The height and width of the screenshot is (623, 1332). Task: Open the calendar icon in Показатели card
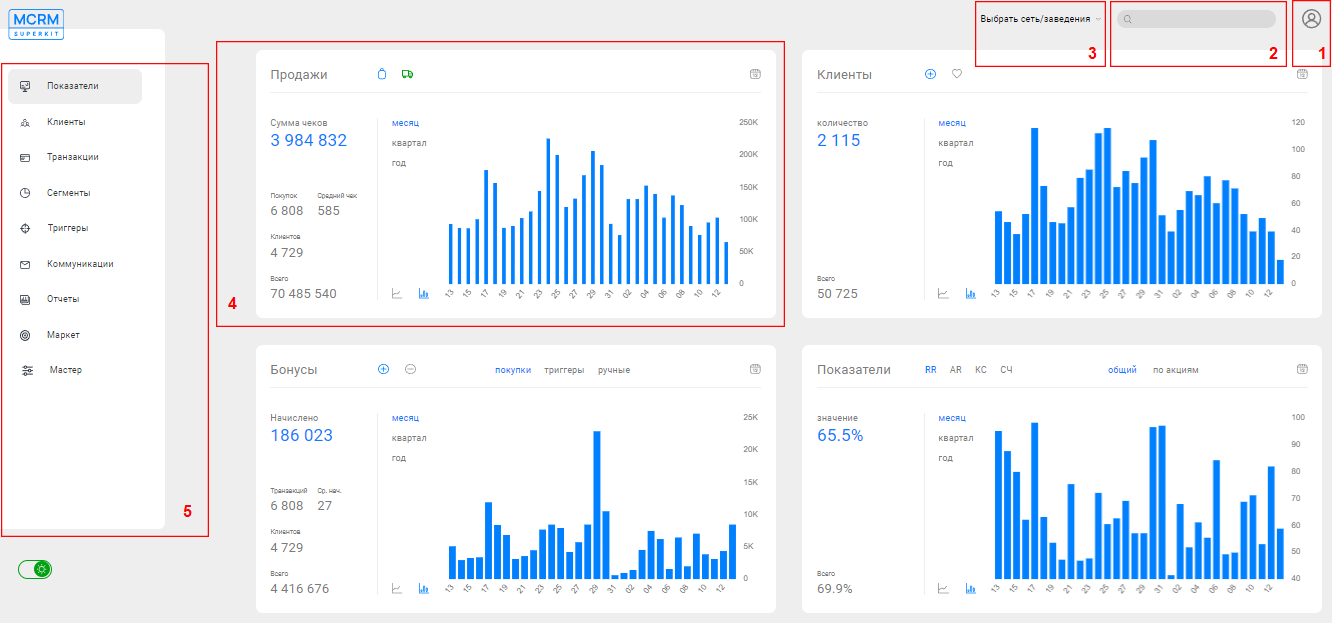coord(1302,369)
